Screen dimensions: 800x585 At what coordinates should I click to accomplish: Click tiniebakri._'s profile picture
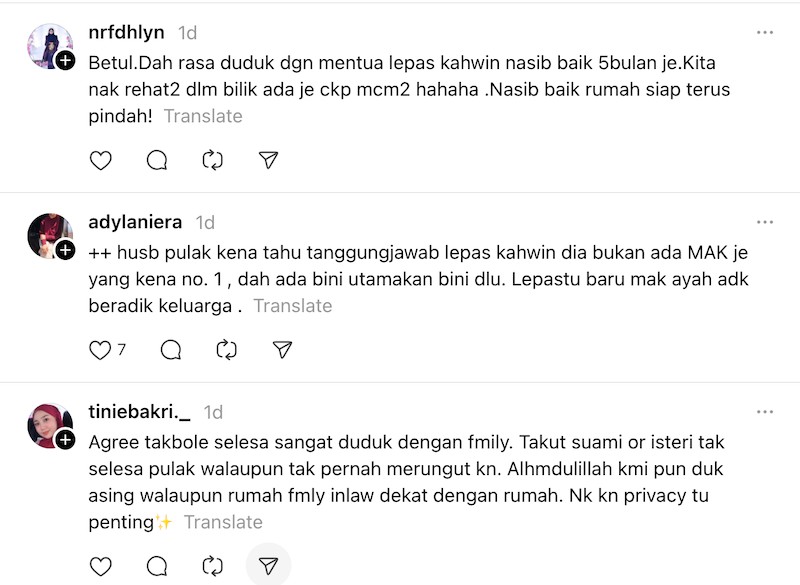tap(49, 426)
